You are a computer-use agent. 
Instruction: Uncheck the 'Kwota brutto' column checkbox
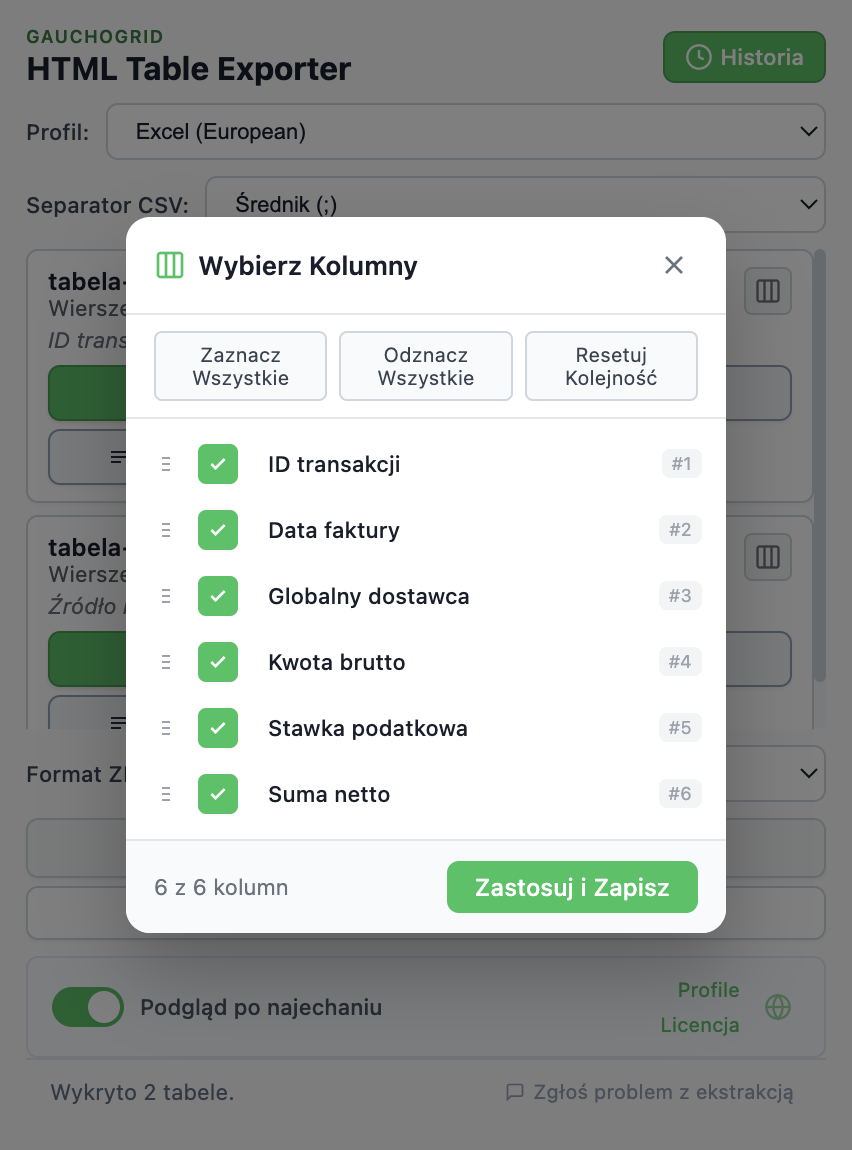217,662
